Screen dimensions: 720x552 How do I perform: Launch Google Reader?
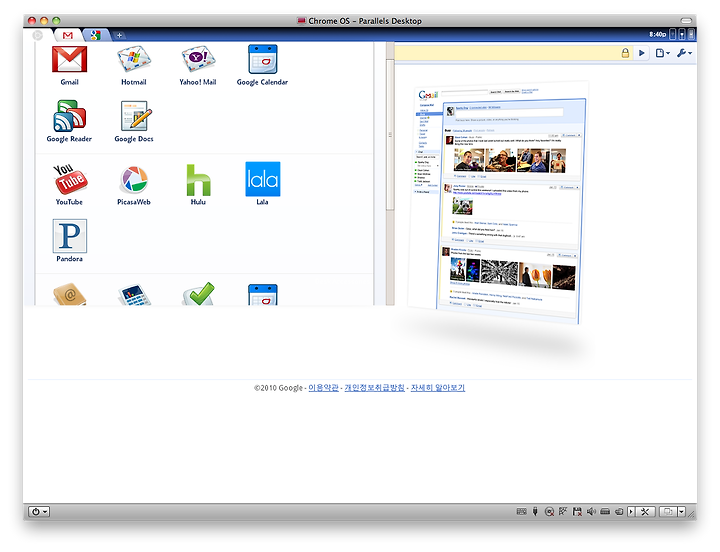(x=69, y=116)
